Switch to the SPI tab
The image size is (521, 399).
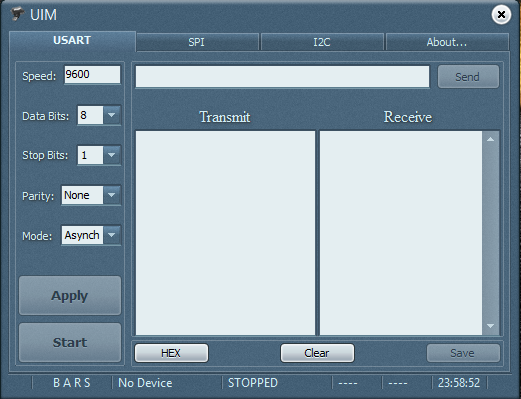click(197, 42)
